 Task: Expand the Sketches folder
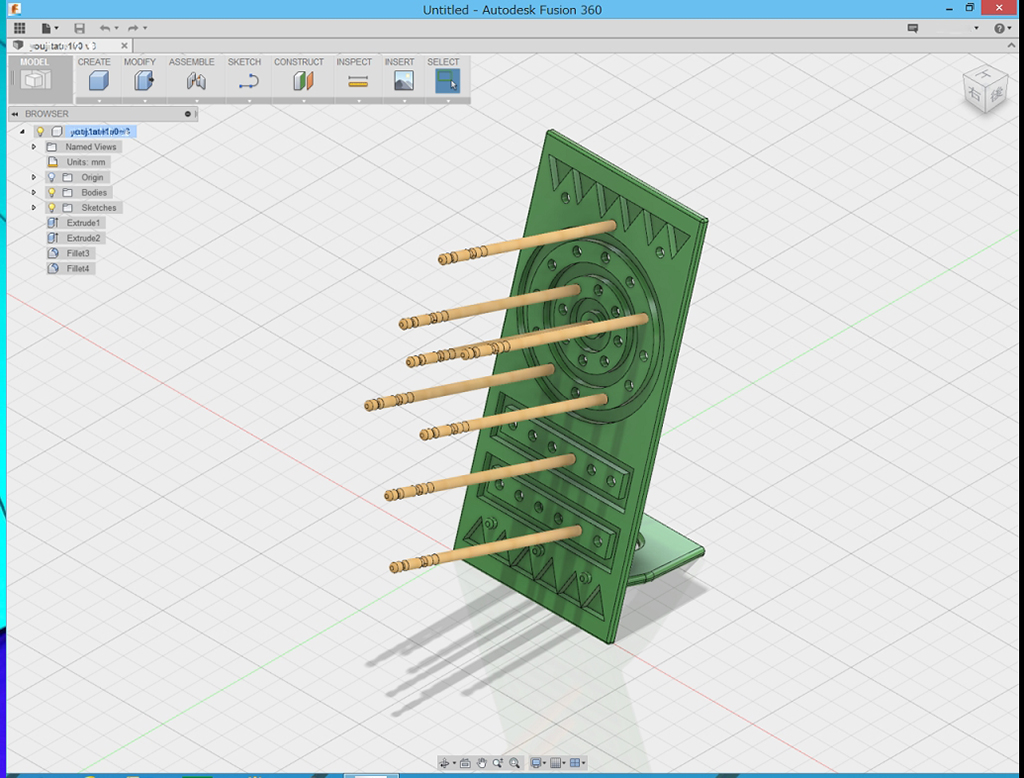coord(34,208)
